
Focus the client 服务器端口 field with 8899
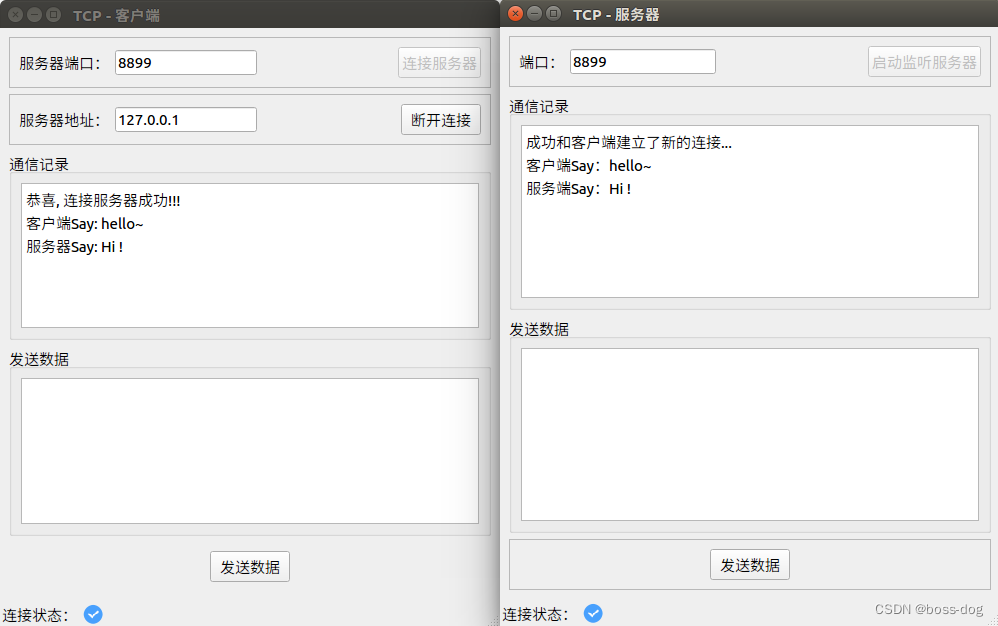point(186,63)
